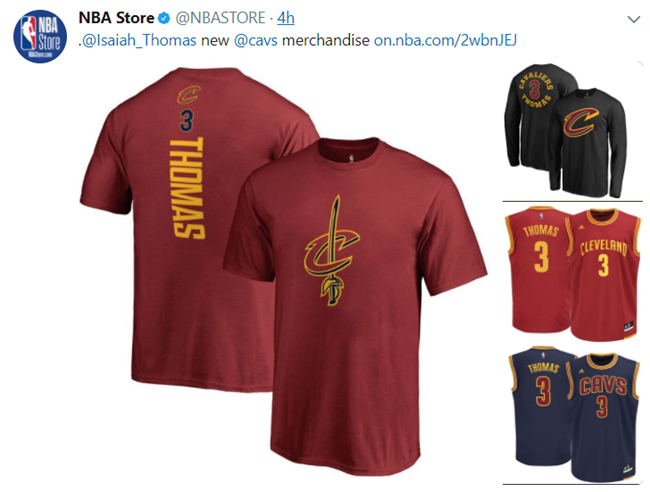Image resolution: width=650 pixels, height=492 pixels.
Task: Click the blue verified badge icon
Action: click(165, 18)
